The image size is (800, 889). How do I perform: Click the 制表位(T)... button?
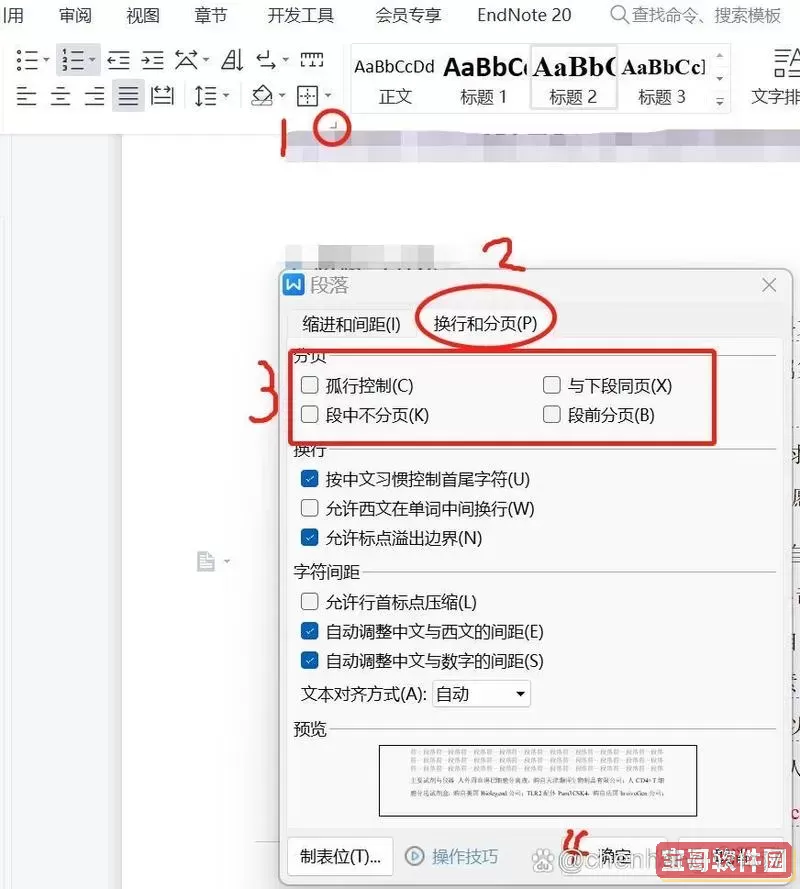point(340,856)
